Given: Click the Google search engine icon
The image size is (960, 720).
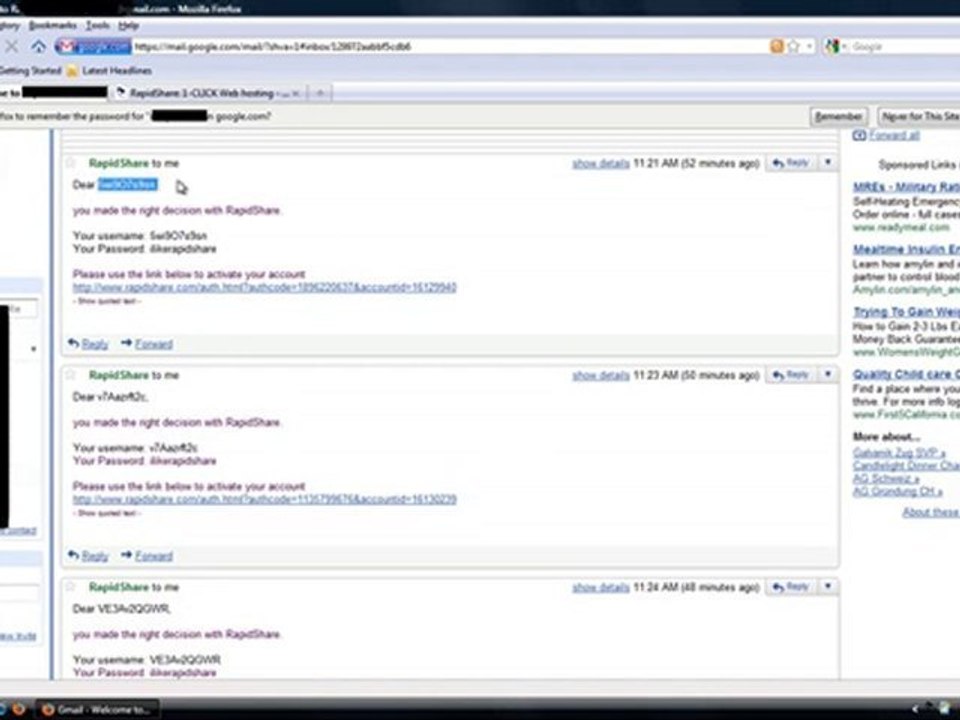Looking at the screenshot, I should 832,47.
